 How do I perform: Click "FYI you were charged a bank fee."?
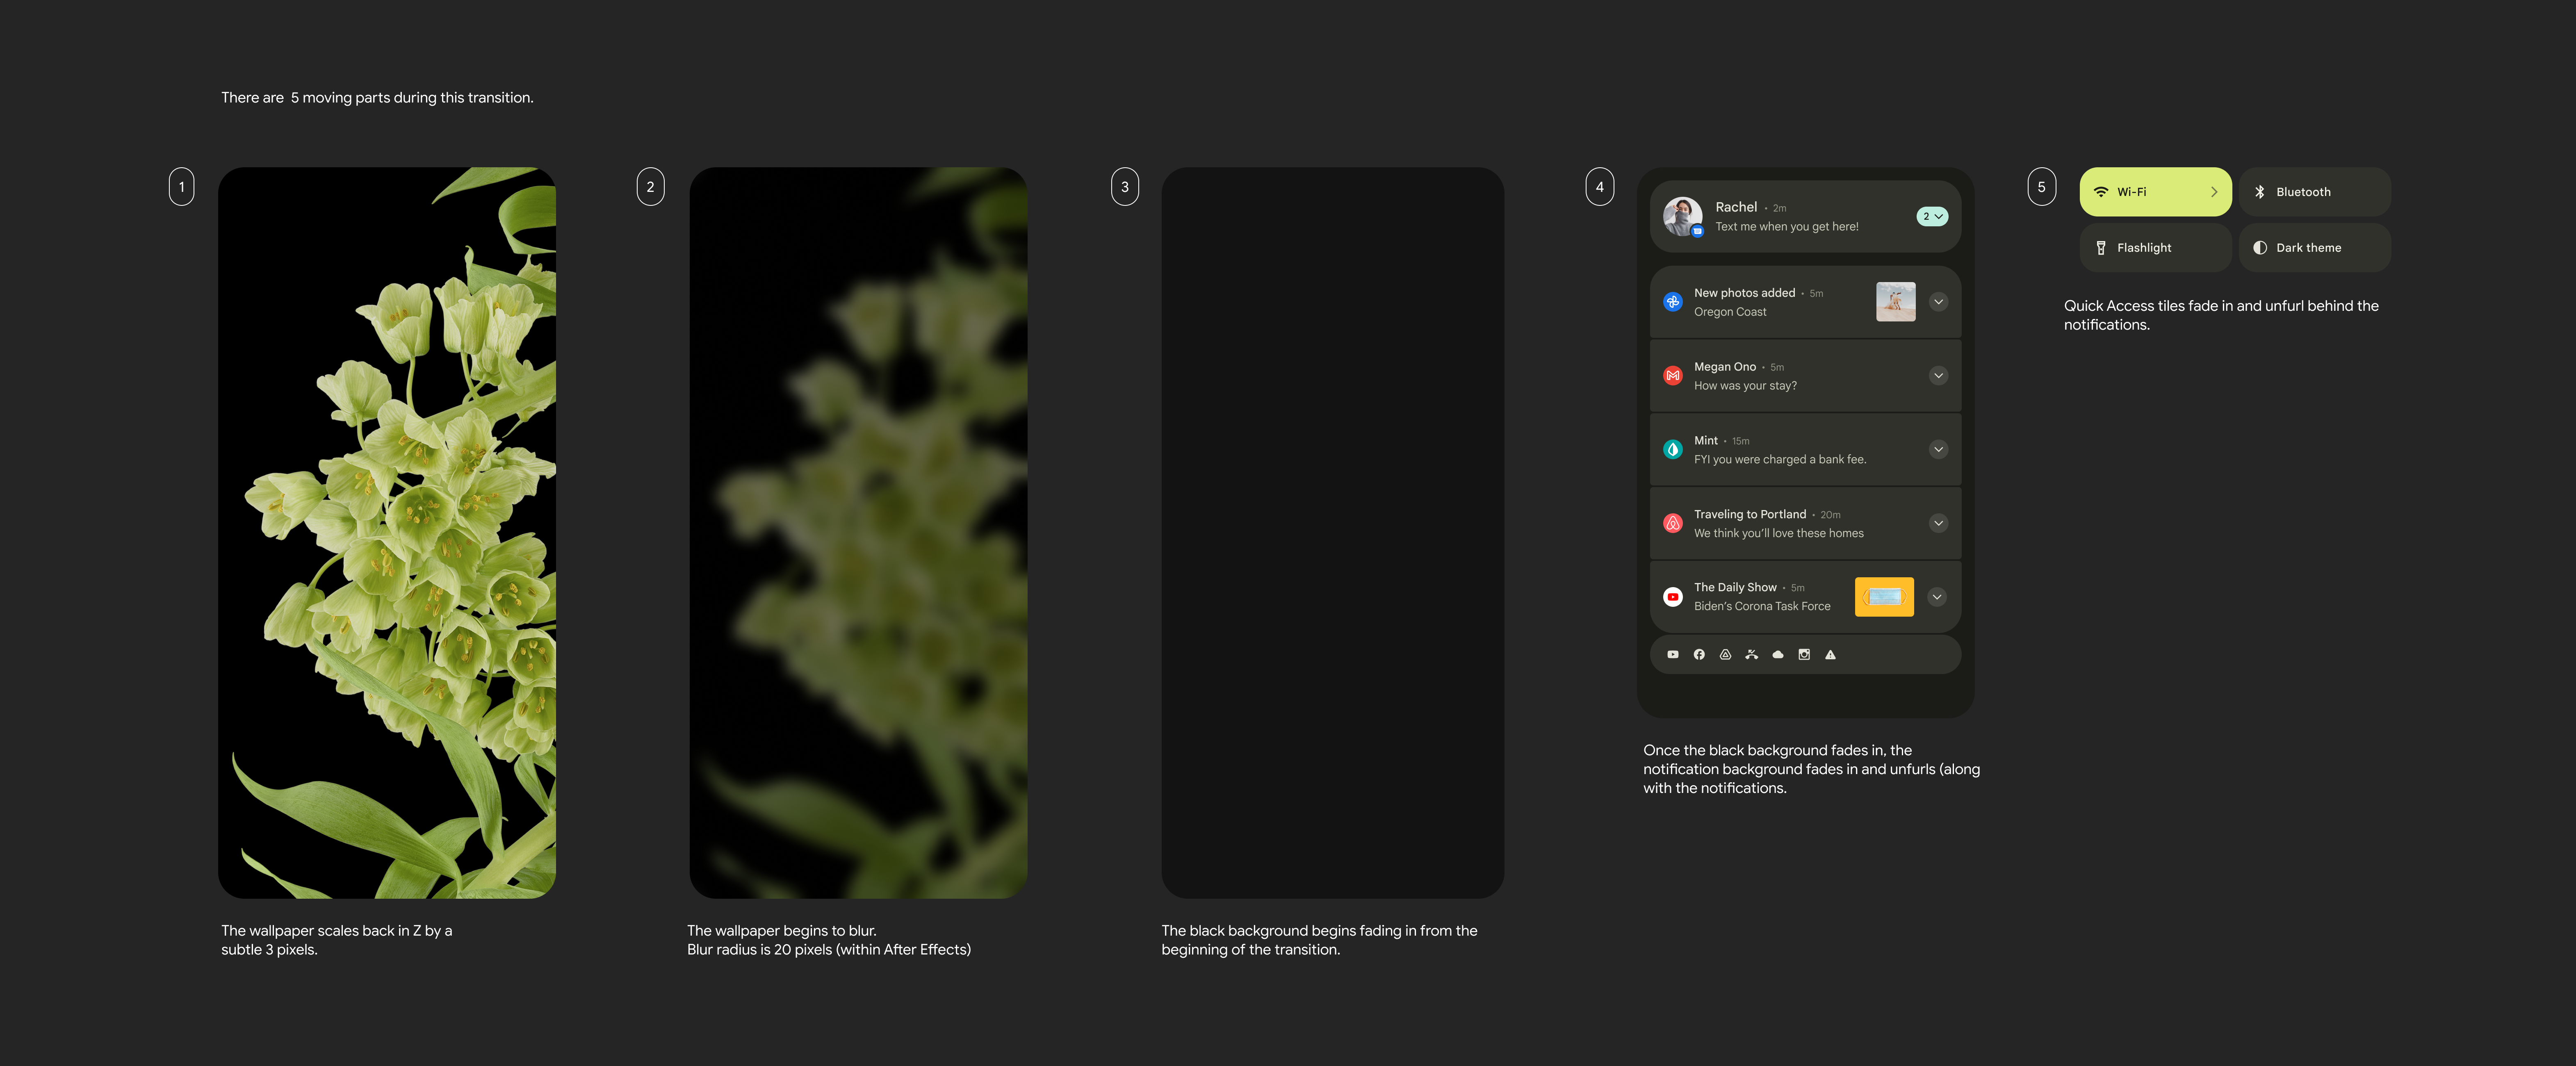(1780, 460)
